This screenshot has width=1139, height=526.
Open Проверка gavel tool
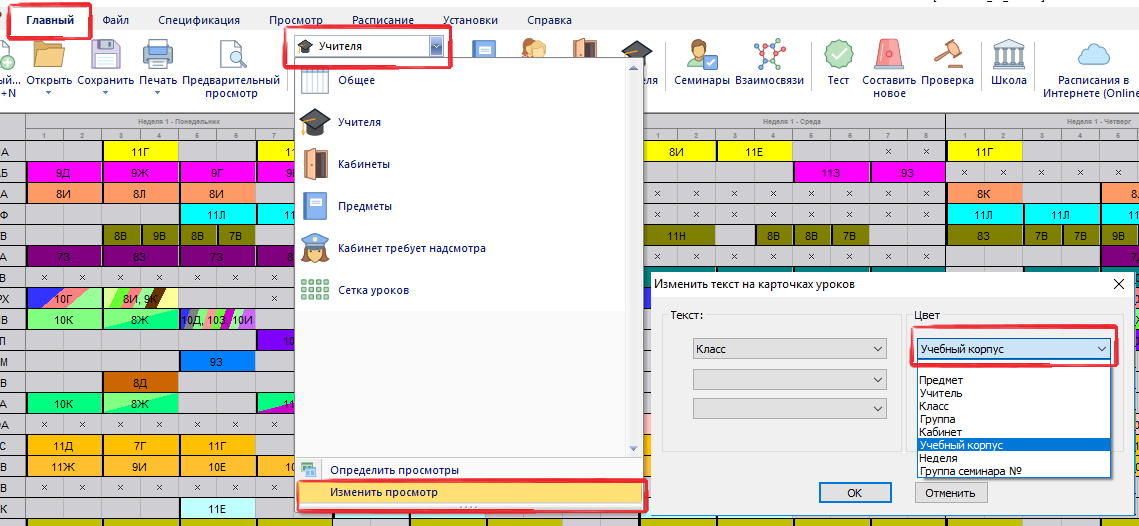947,55
